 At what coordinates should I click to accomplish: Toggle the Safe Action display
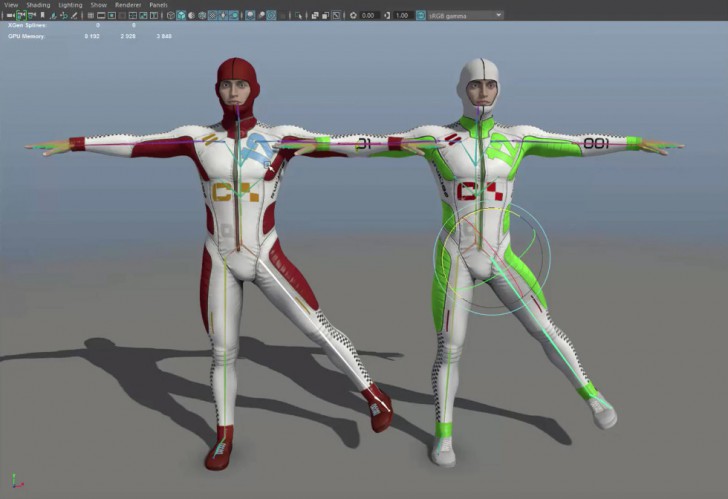click(143, 15)
